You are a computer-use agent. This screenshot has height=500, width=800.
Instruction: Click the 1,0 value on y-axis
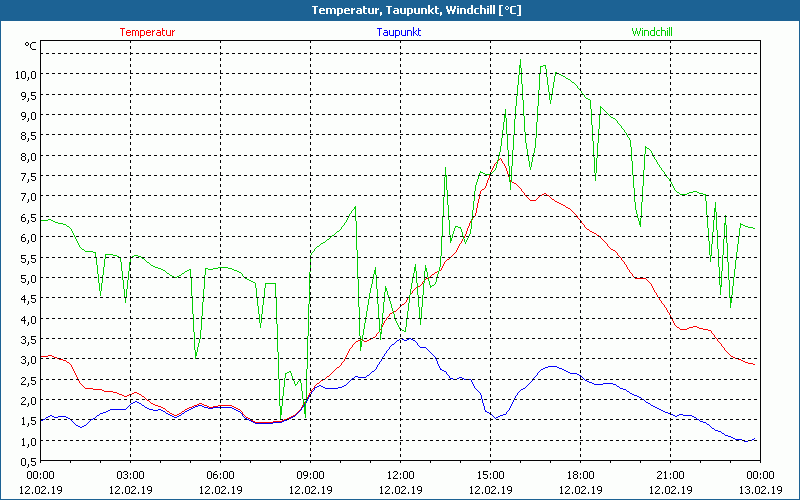pyautogui.click(x=25, y=441)
